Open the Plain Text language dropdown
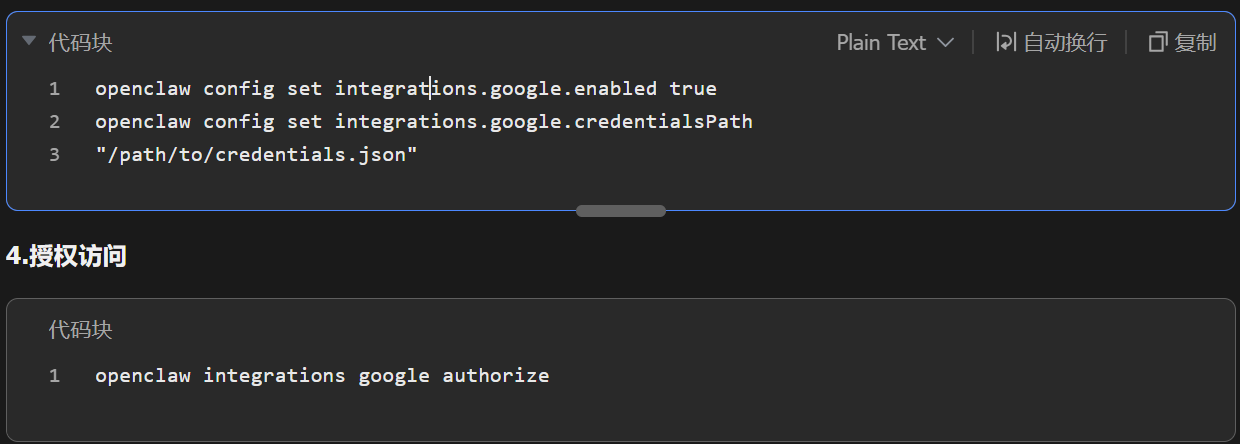The height and width of the screenshot is (444, 1240). click(881, 42)
